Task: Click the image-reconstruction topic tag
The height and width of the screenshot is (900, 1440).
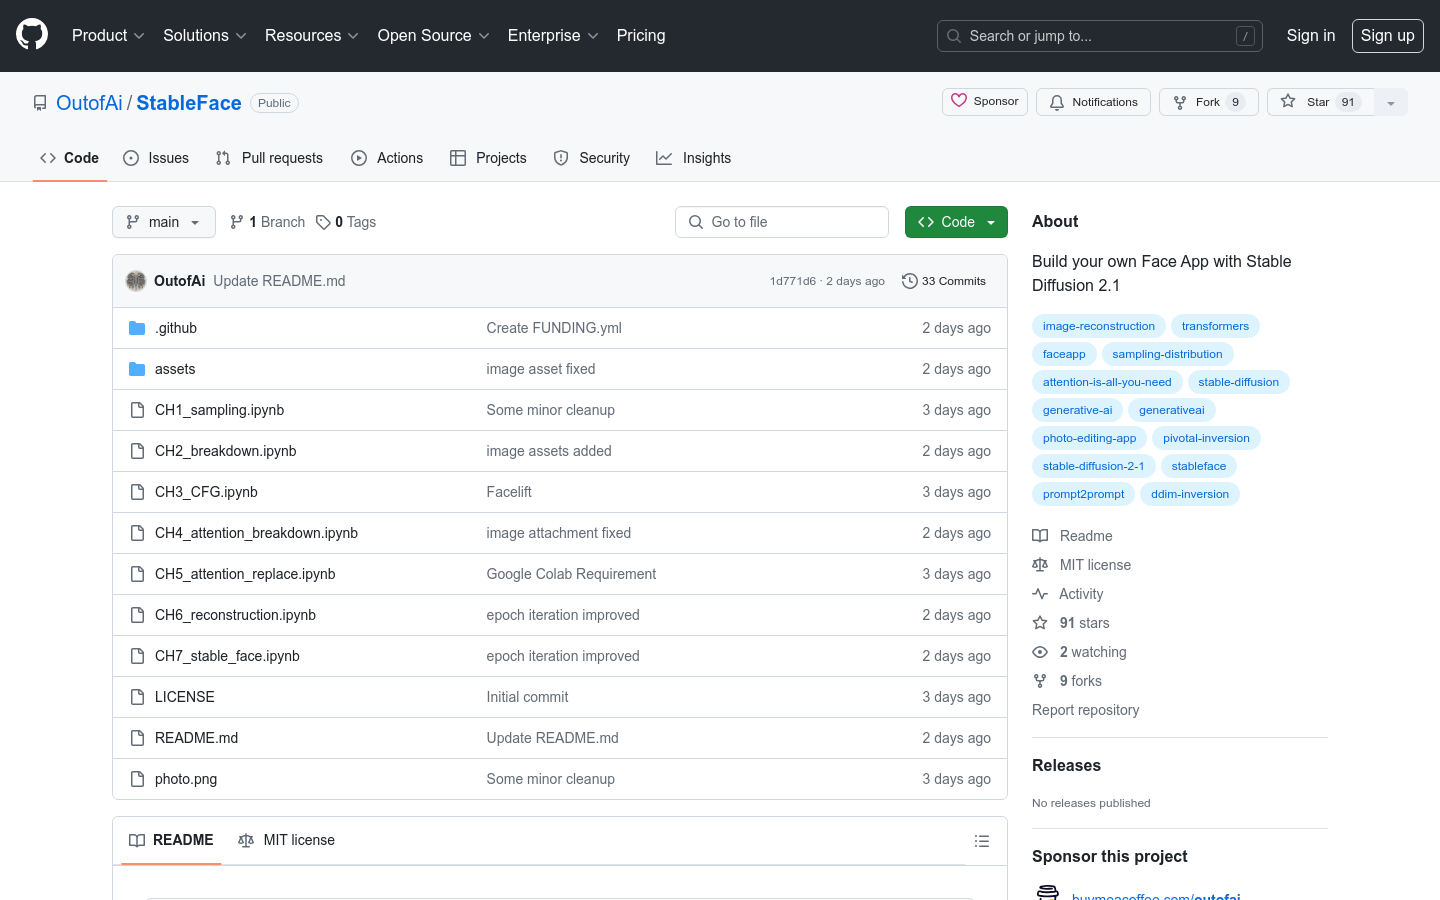Action: click(x=1098, y=326)
